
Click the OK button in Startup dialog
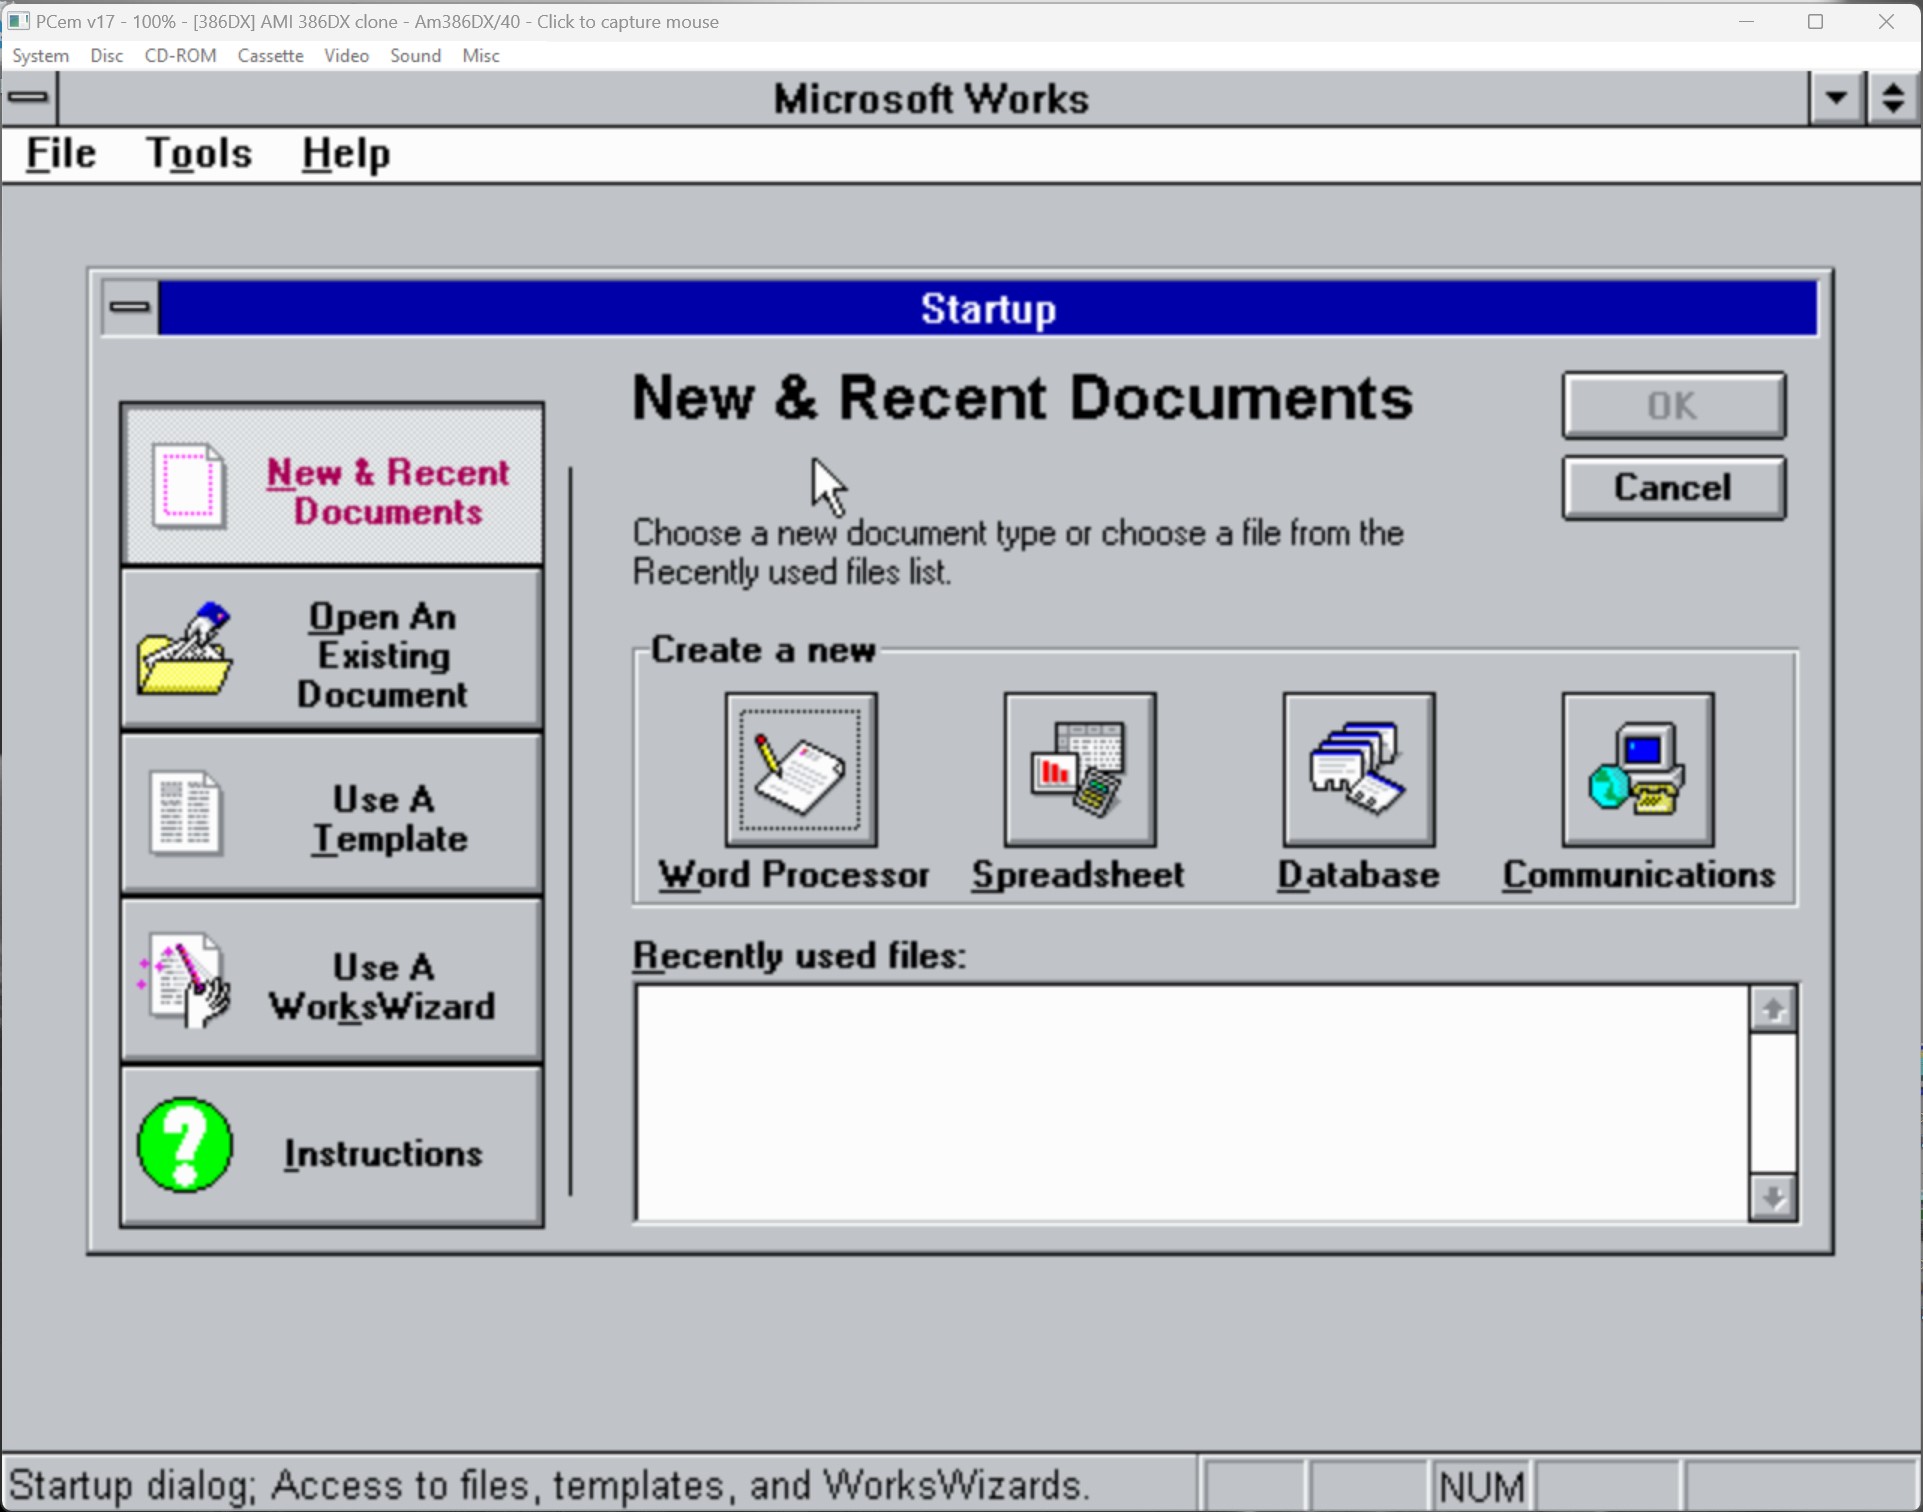1673,405
